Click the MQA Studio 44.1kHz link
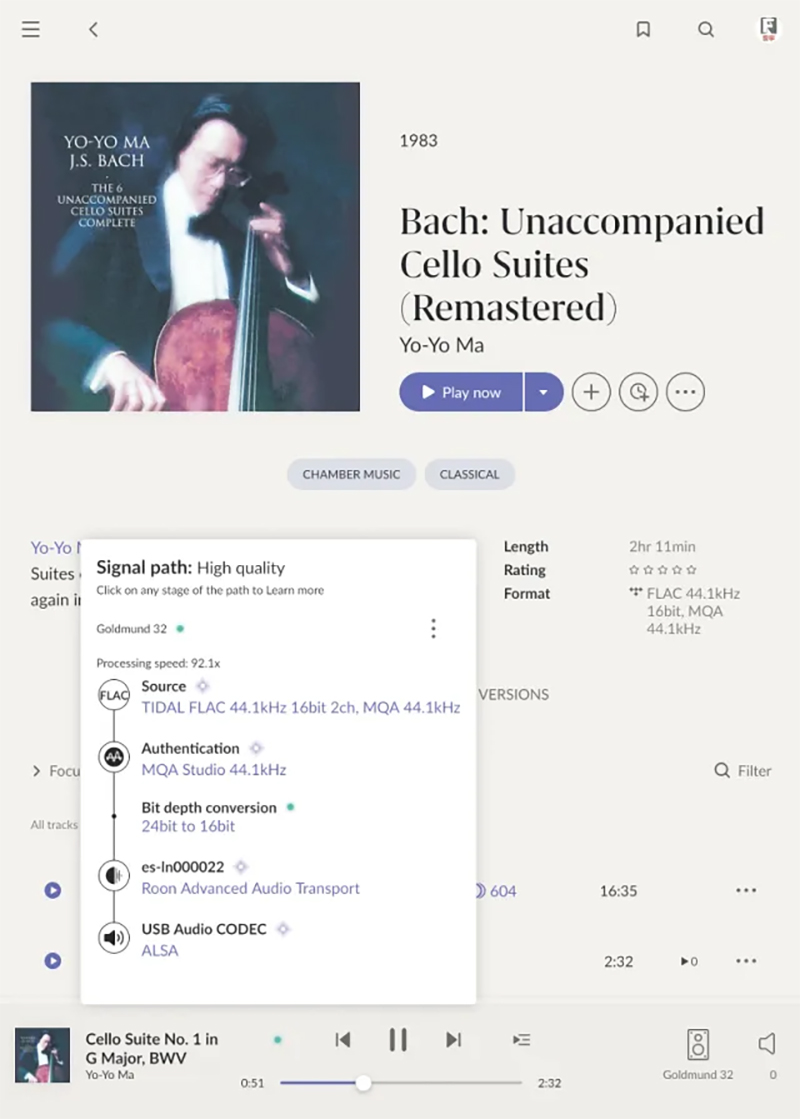Viewport: 800px width, 1119px height. click(213, 769)
